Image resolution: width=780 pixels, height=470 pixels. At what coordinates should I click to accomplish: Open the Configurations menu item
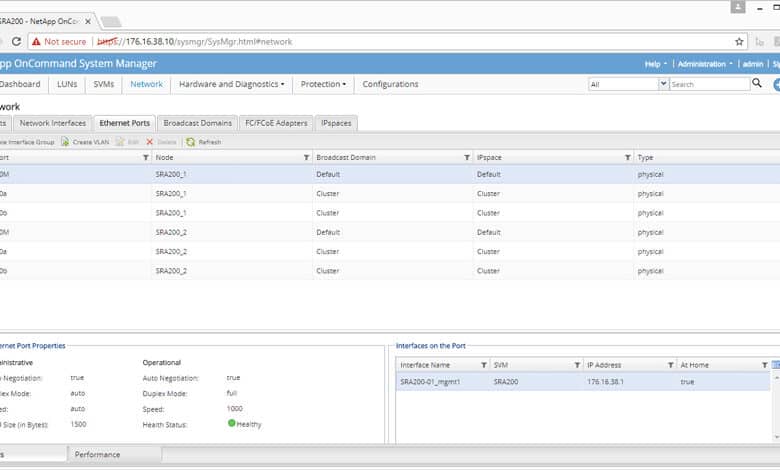coord(390,84)
